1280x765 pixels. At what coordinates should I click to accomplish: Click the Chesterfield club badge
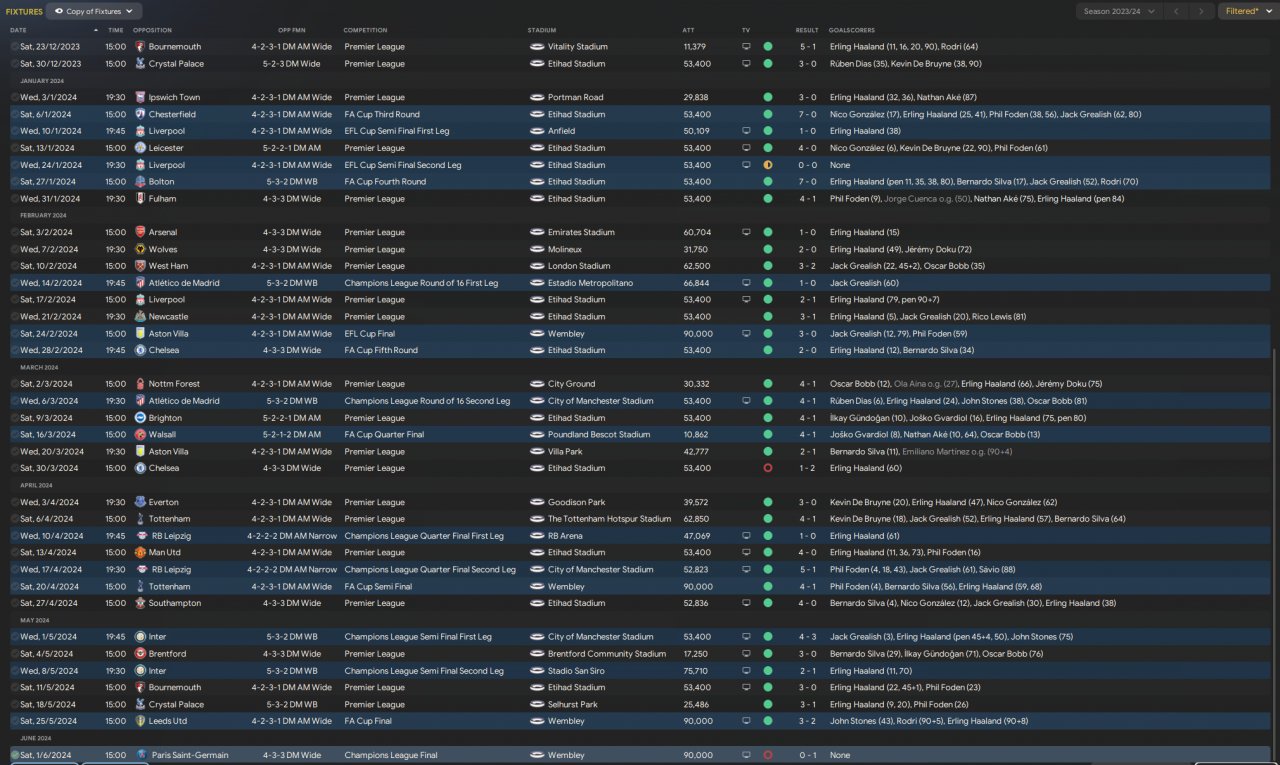140,115
